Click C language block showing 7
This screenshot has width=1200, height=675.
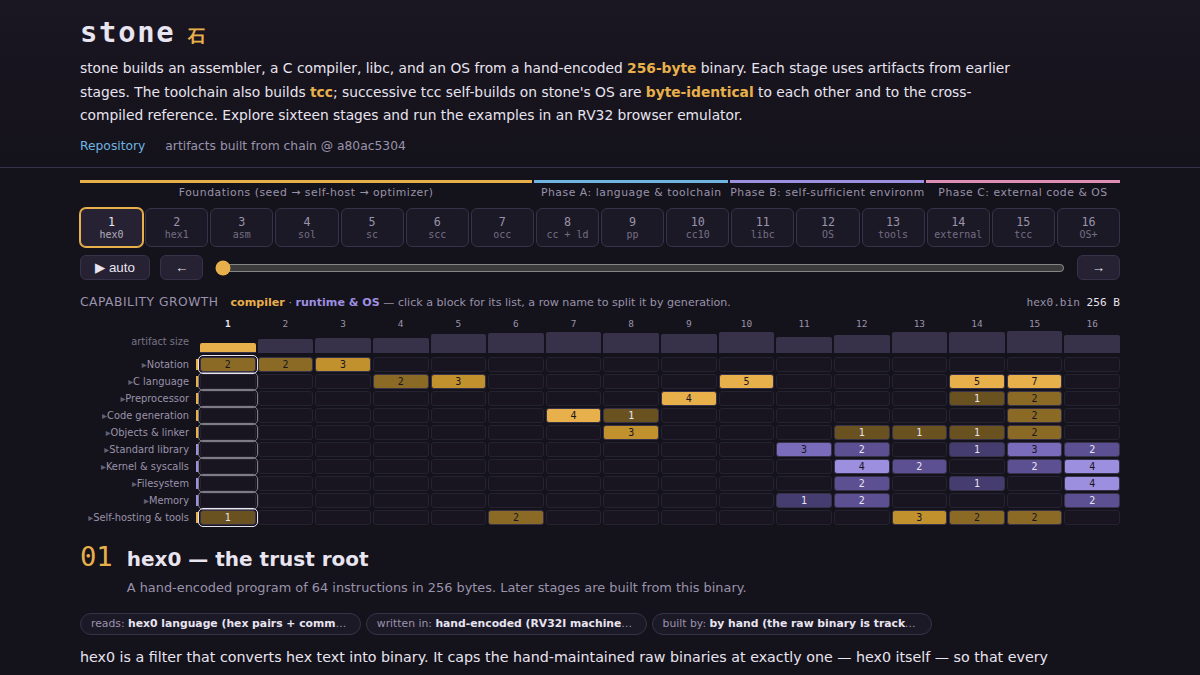click(1034, 382)
